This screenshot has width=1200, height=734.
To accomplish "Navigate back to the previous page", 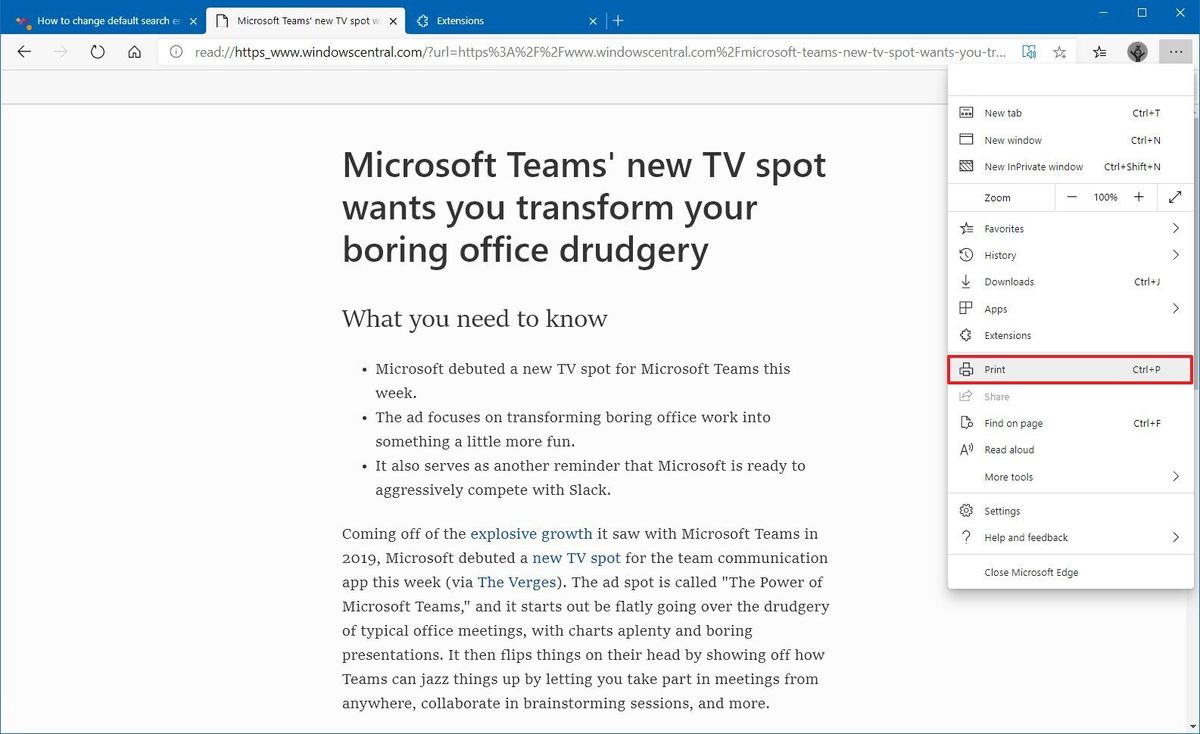I will pos(24,52).
